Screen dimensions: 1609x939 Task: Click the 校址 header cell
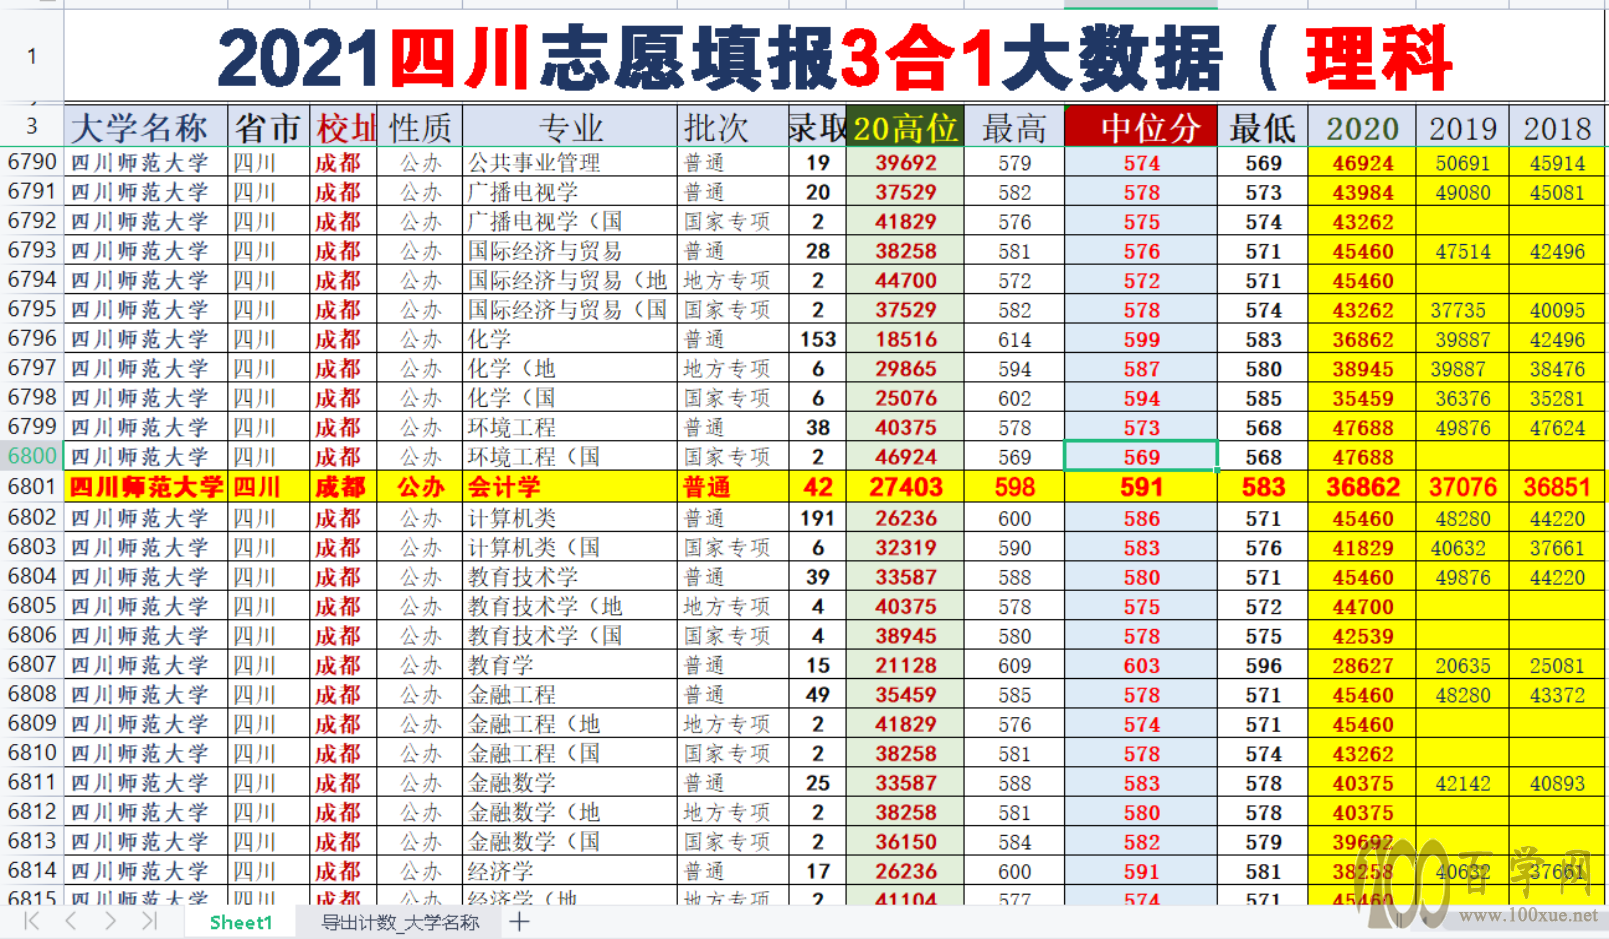click(x=344, y=127)
